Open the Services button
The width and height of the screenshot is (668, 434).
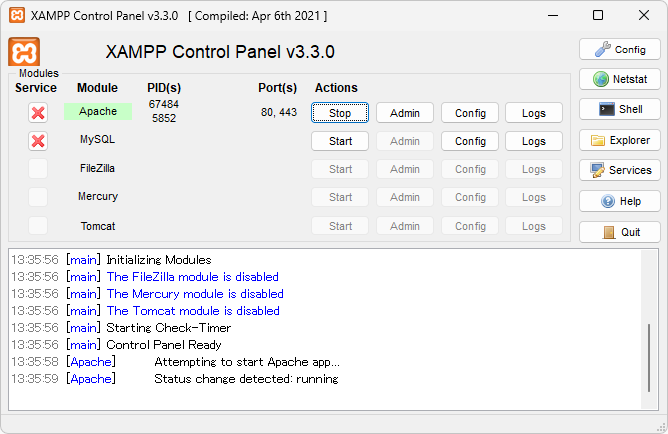coord(619,170)
